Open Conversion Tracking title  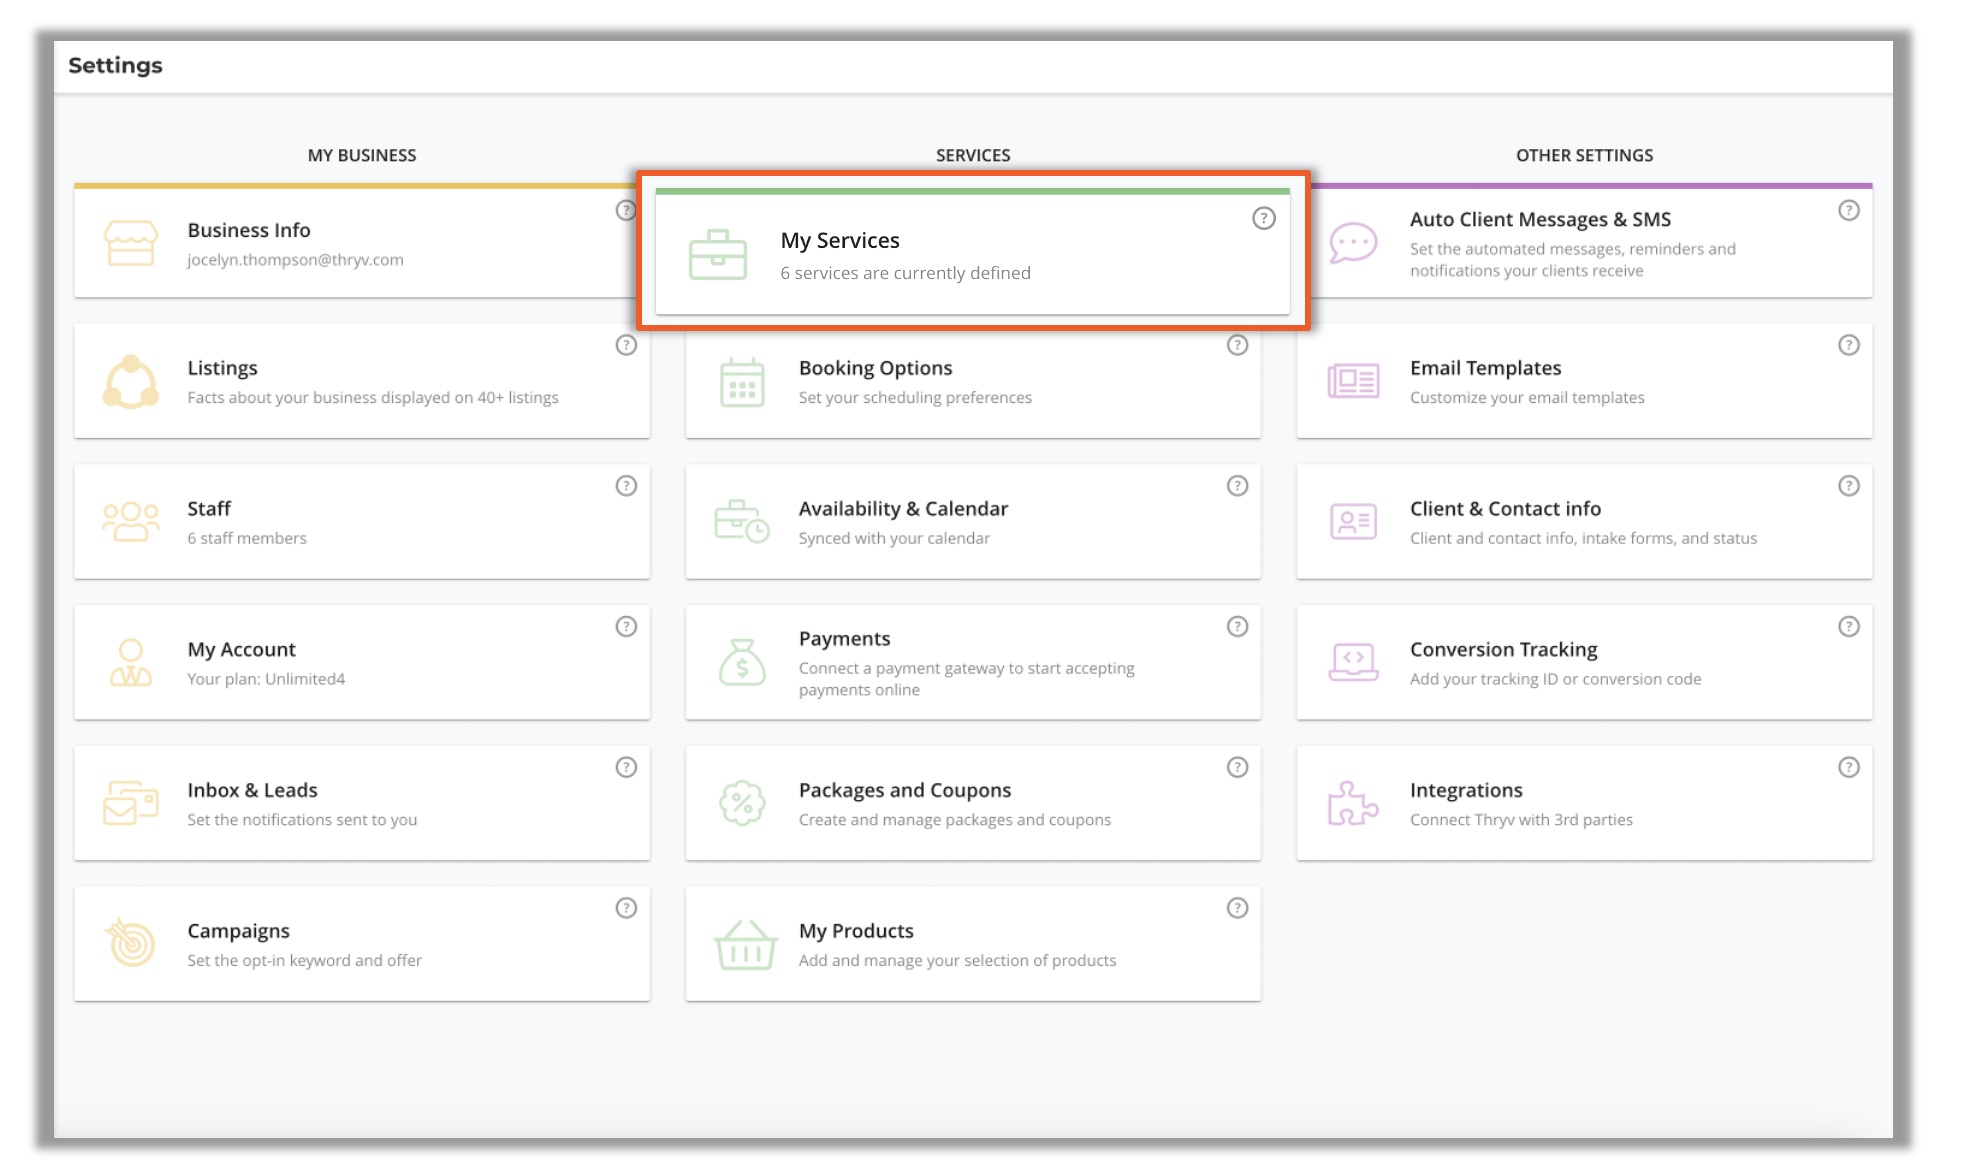pyautogui.click(x=1503, y=649)
